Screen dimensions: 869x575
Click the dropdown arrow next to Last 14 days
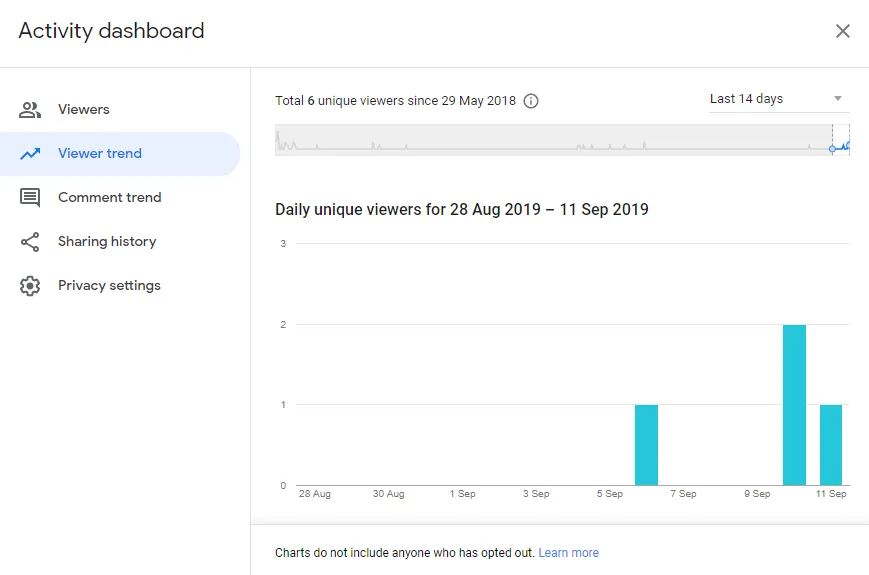[x=837, y=99]
